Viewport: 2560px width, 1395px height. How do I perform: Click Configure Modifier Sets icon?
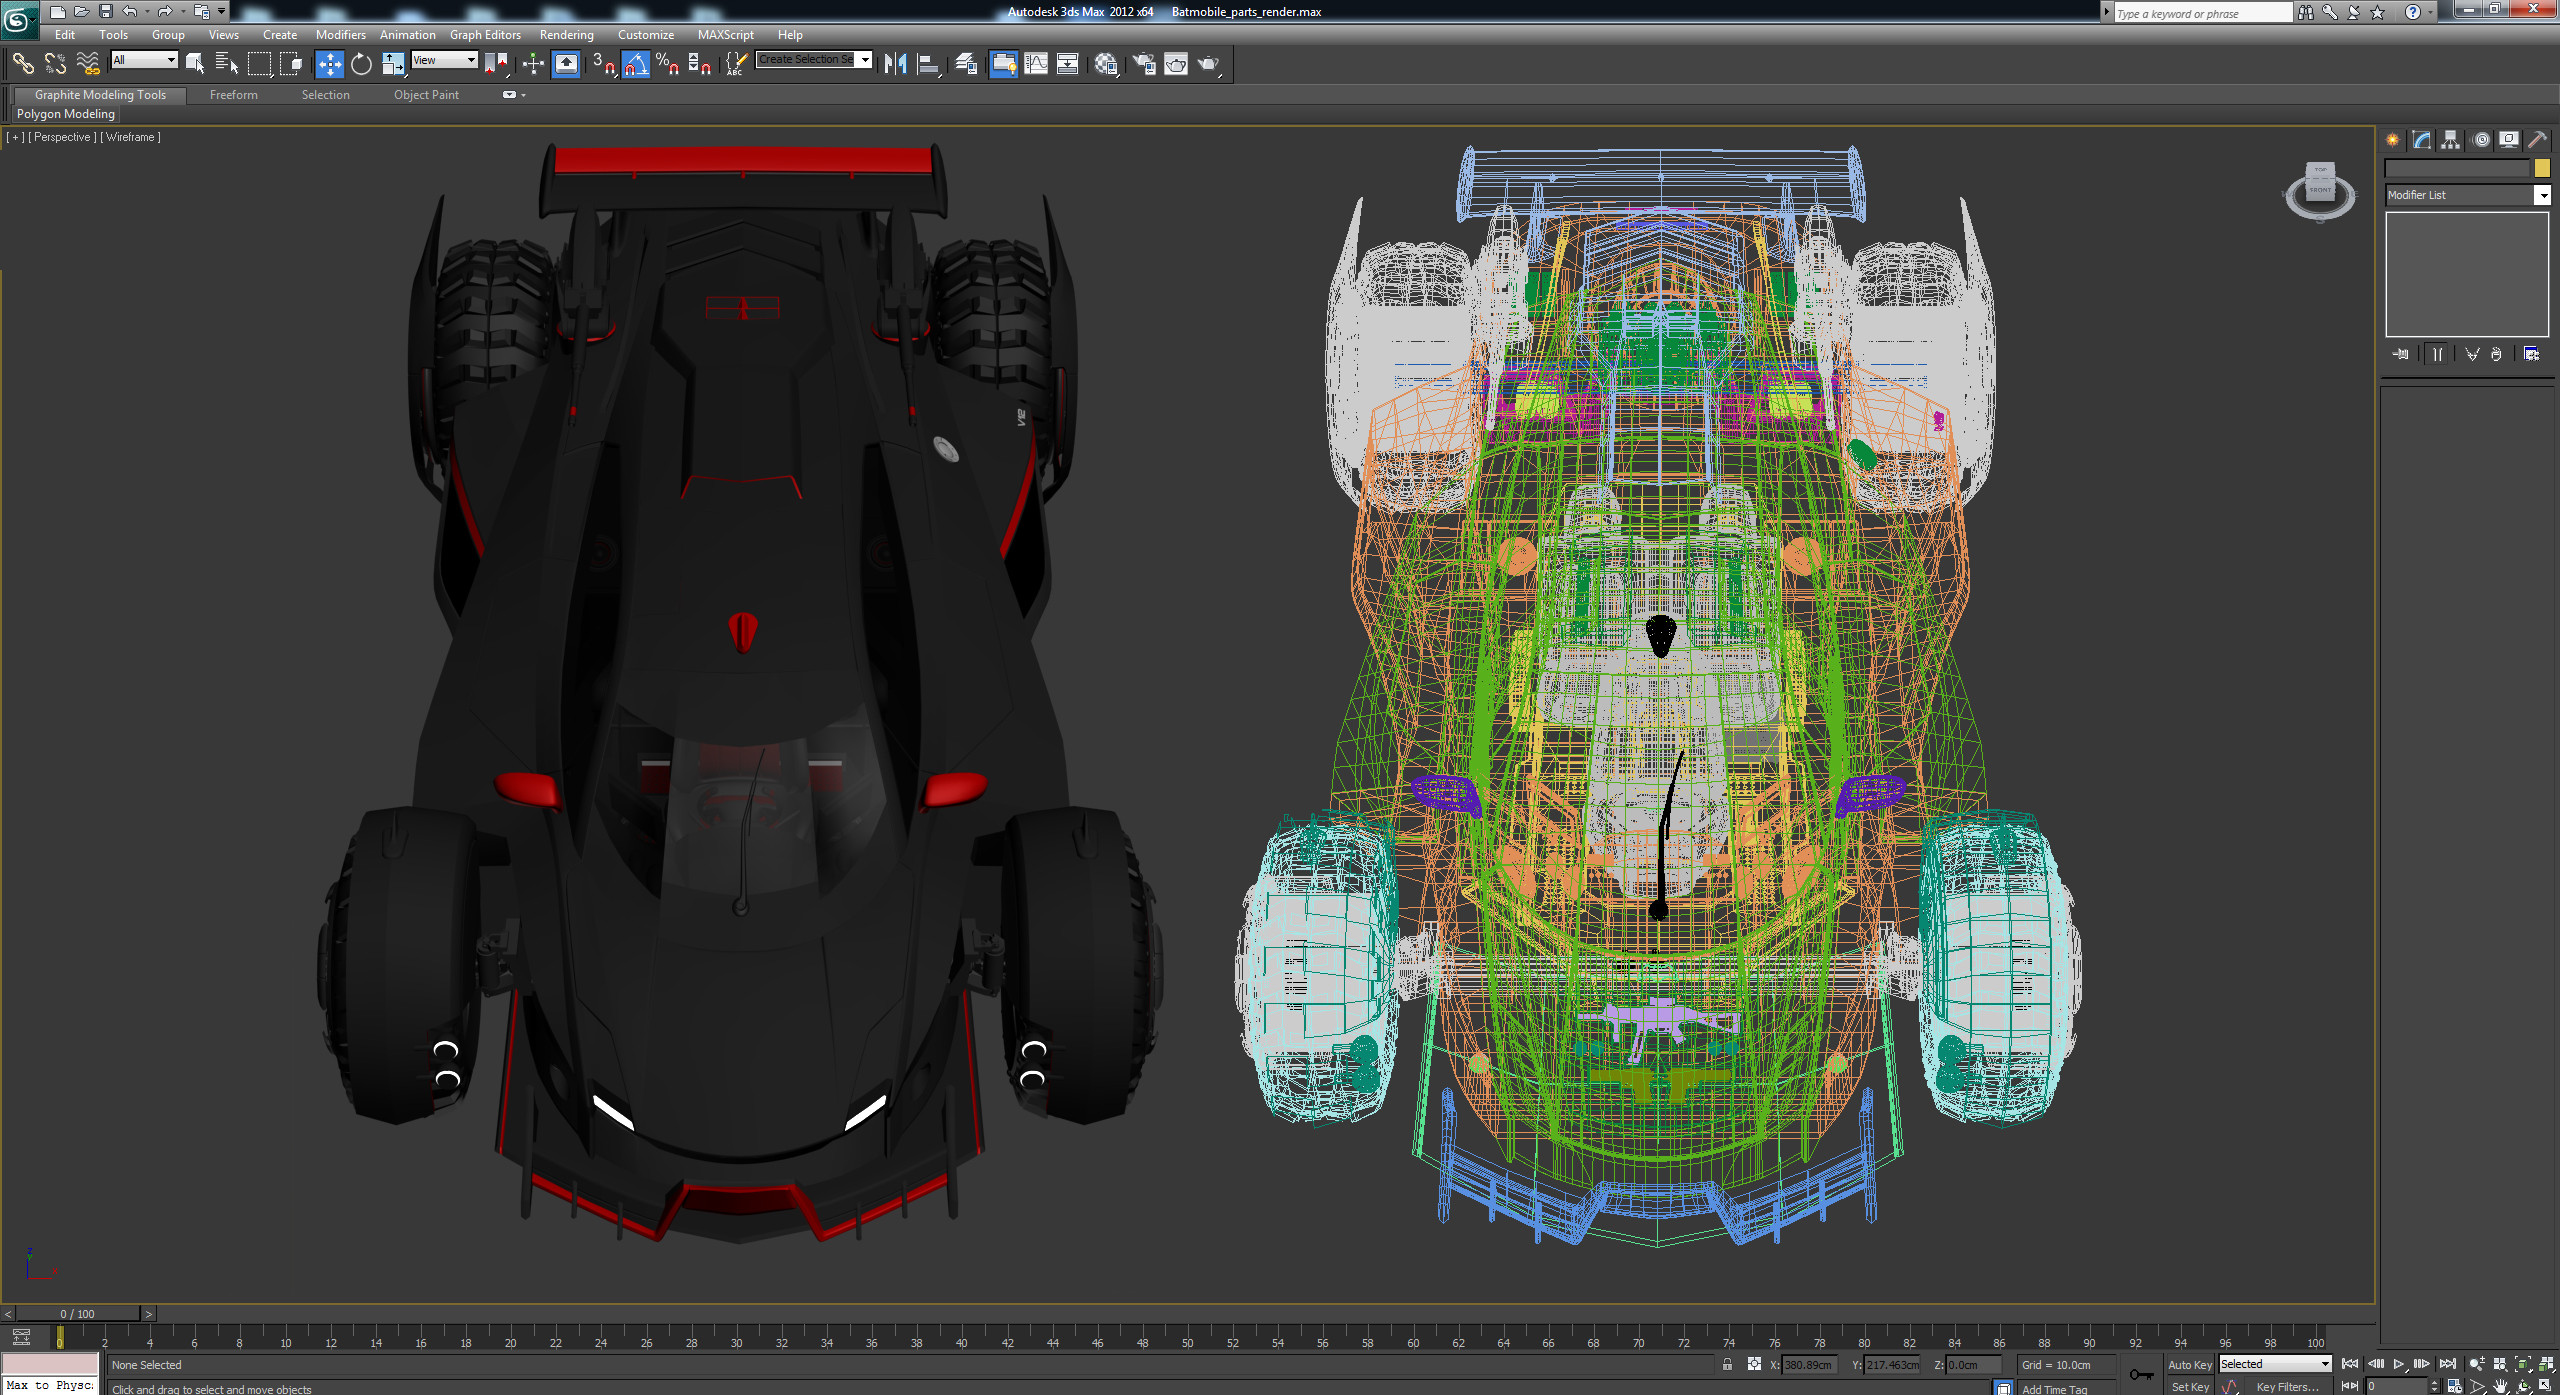(x=2531, y=354)
